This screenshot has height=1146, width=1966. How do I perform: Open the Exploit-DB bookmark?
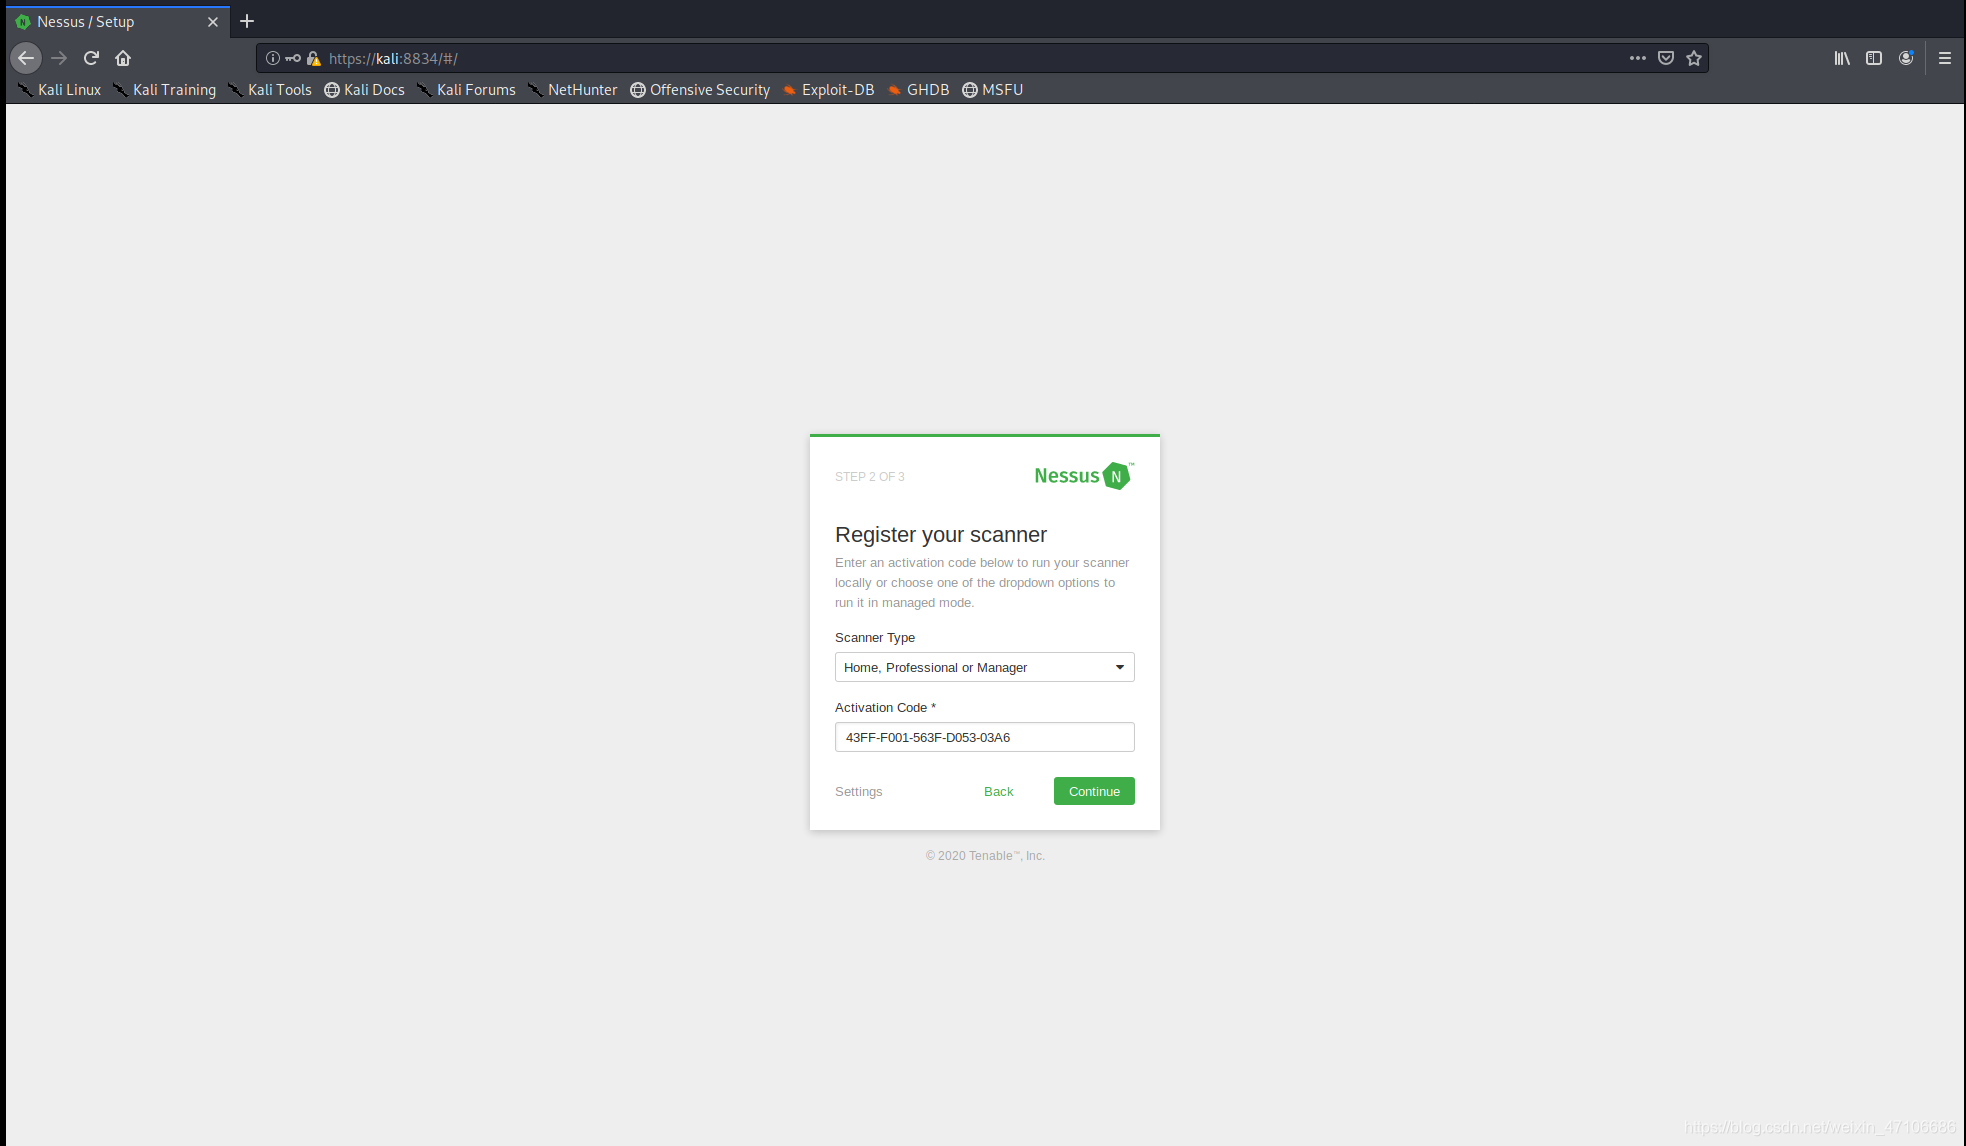click(x=828, y=90)
